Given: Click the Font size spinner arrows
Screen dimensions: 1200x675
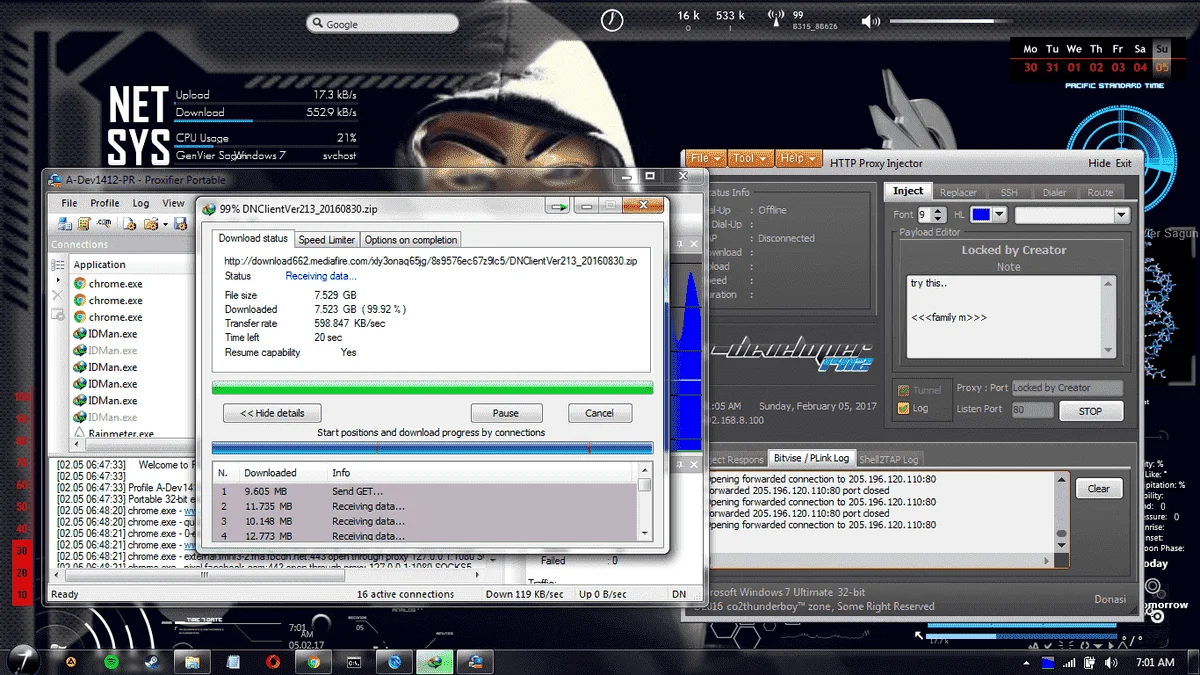Looking at the screenshot, I should (938, 214).
